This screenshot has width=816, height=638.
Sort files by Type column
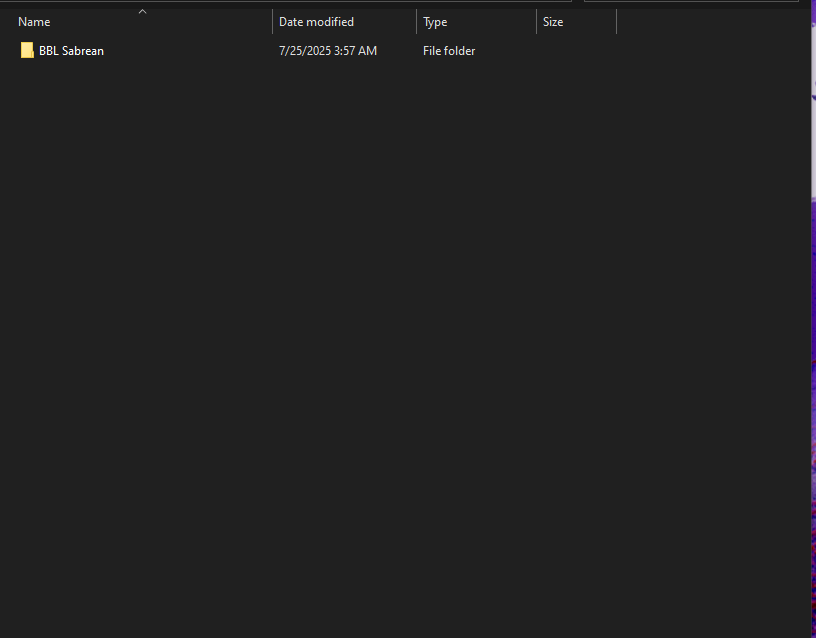coord(435,22)
